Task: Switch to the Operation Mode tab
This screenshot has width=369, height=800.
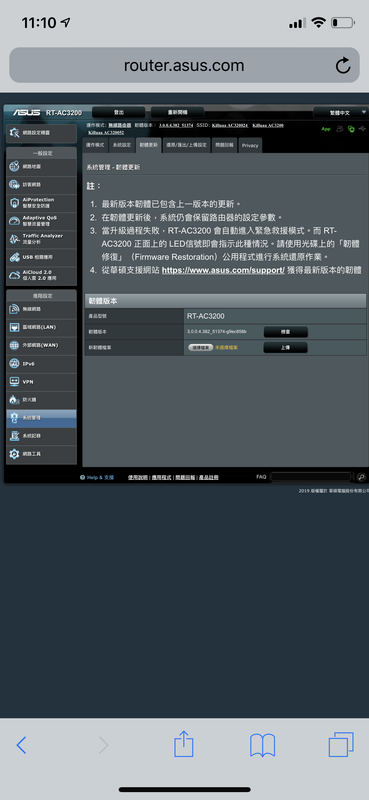Action: point(95,145)
